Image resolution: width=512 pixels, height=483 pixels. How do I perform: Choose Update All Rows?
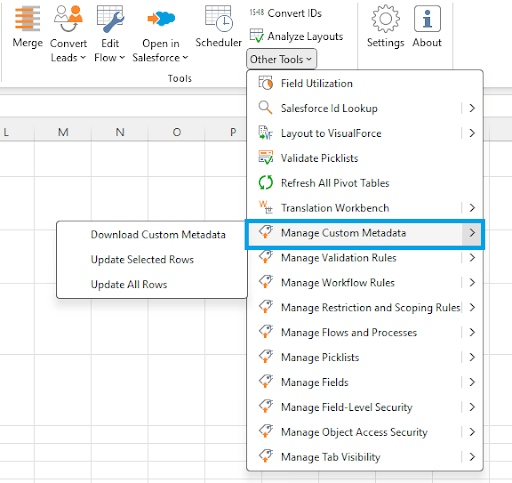coord(129,284)
